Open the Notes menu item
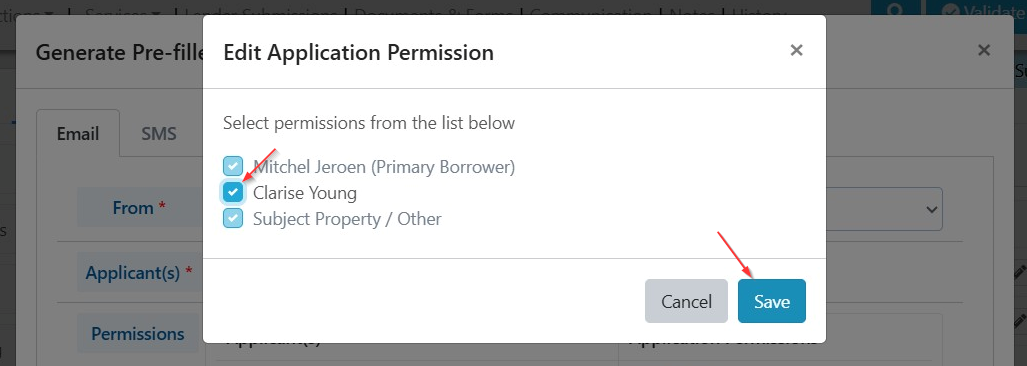1027x366 pixels. (692, 12)
